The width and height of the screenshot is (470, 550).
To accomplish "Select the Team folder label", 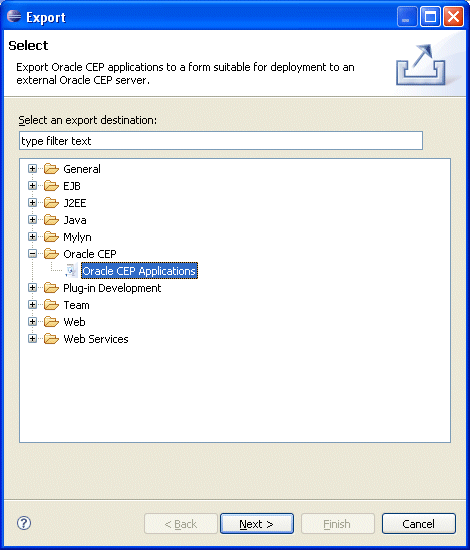I will pos(76,305).
